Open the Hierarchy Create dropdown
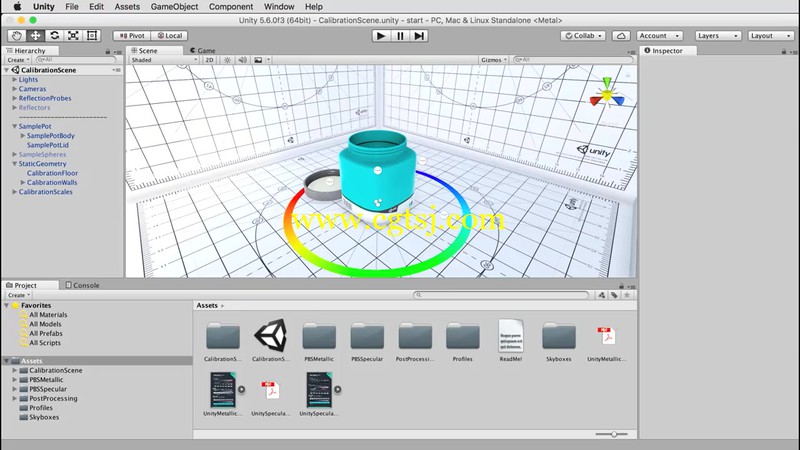Image resolution: width=800 pixels, height=450 pixels. coord(18,60)
